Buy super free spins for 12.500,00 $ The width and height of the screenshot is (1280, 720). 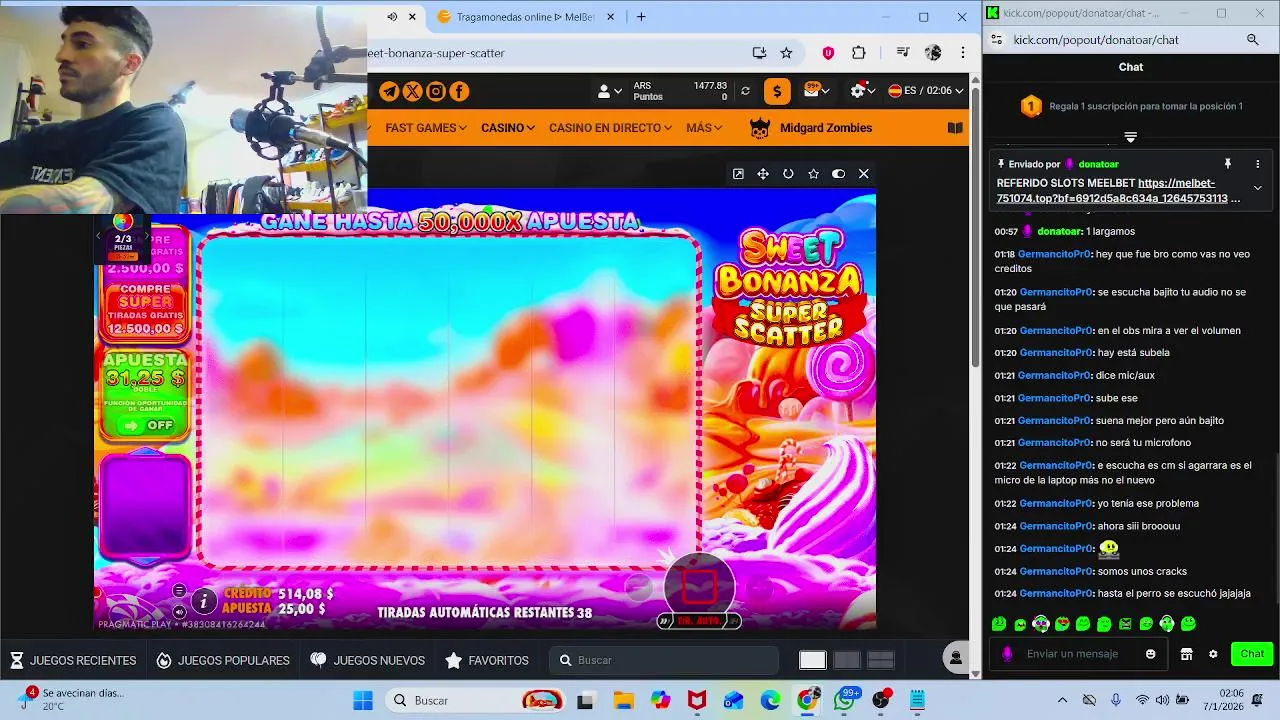[146, 308]
